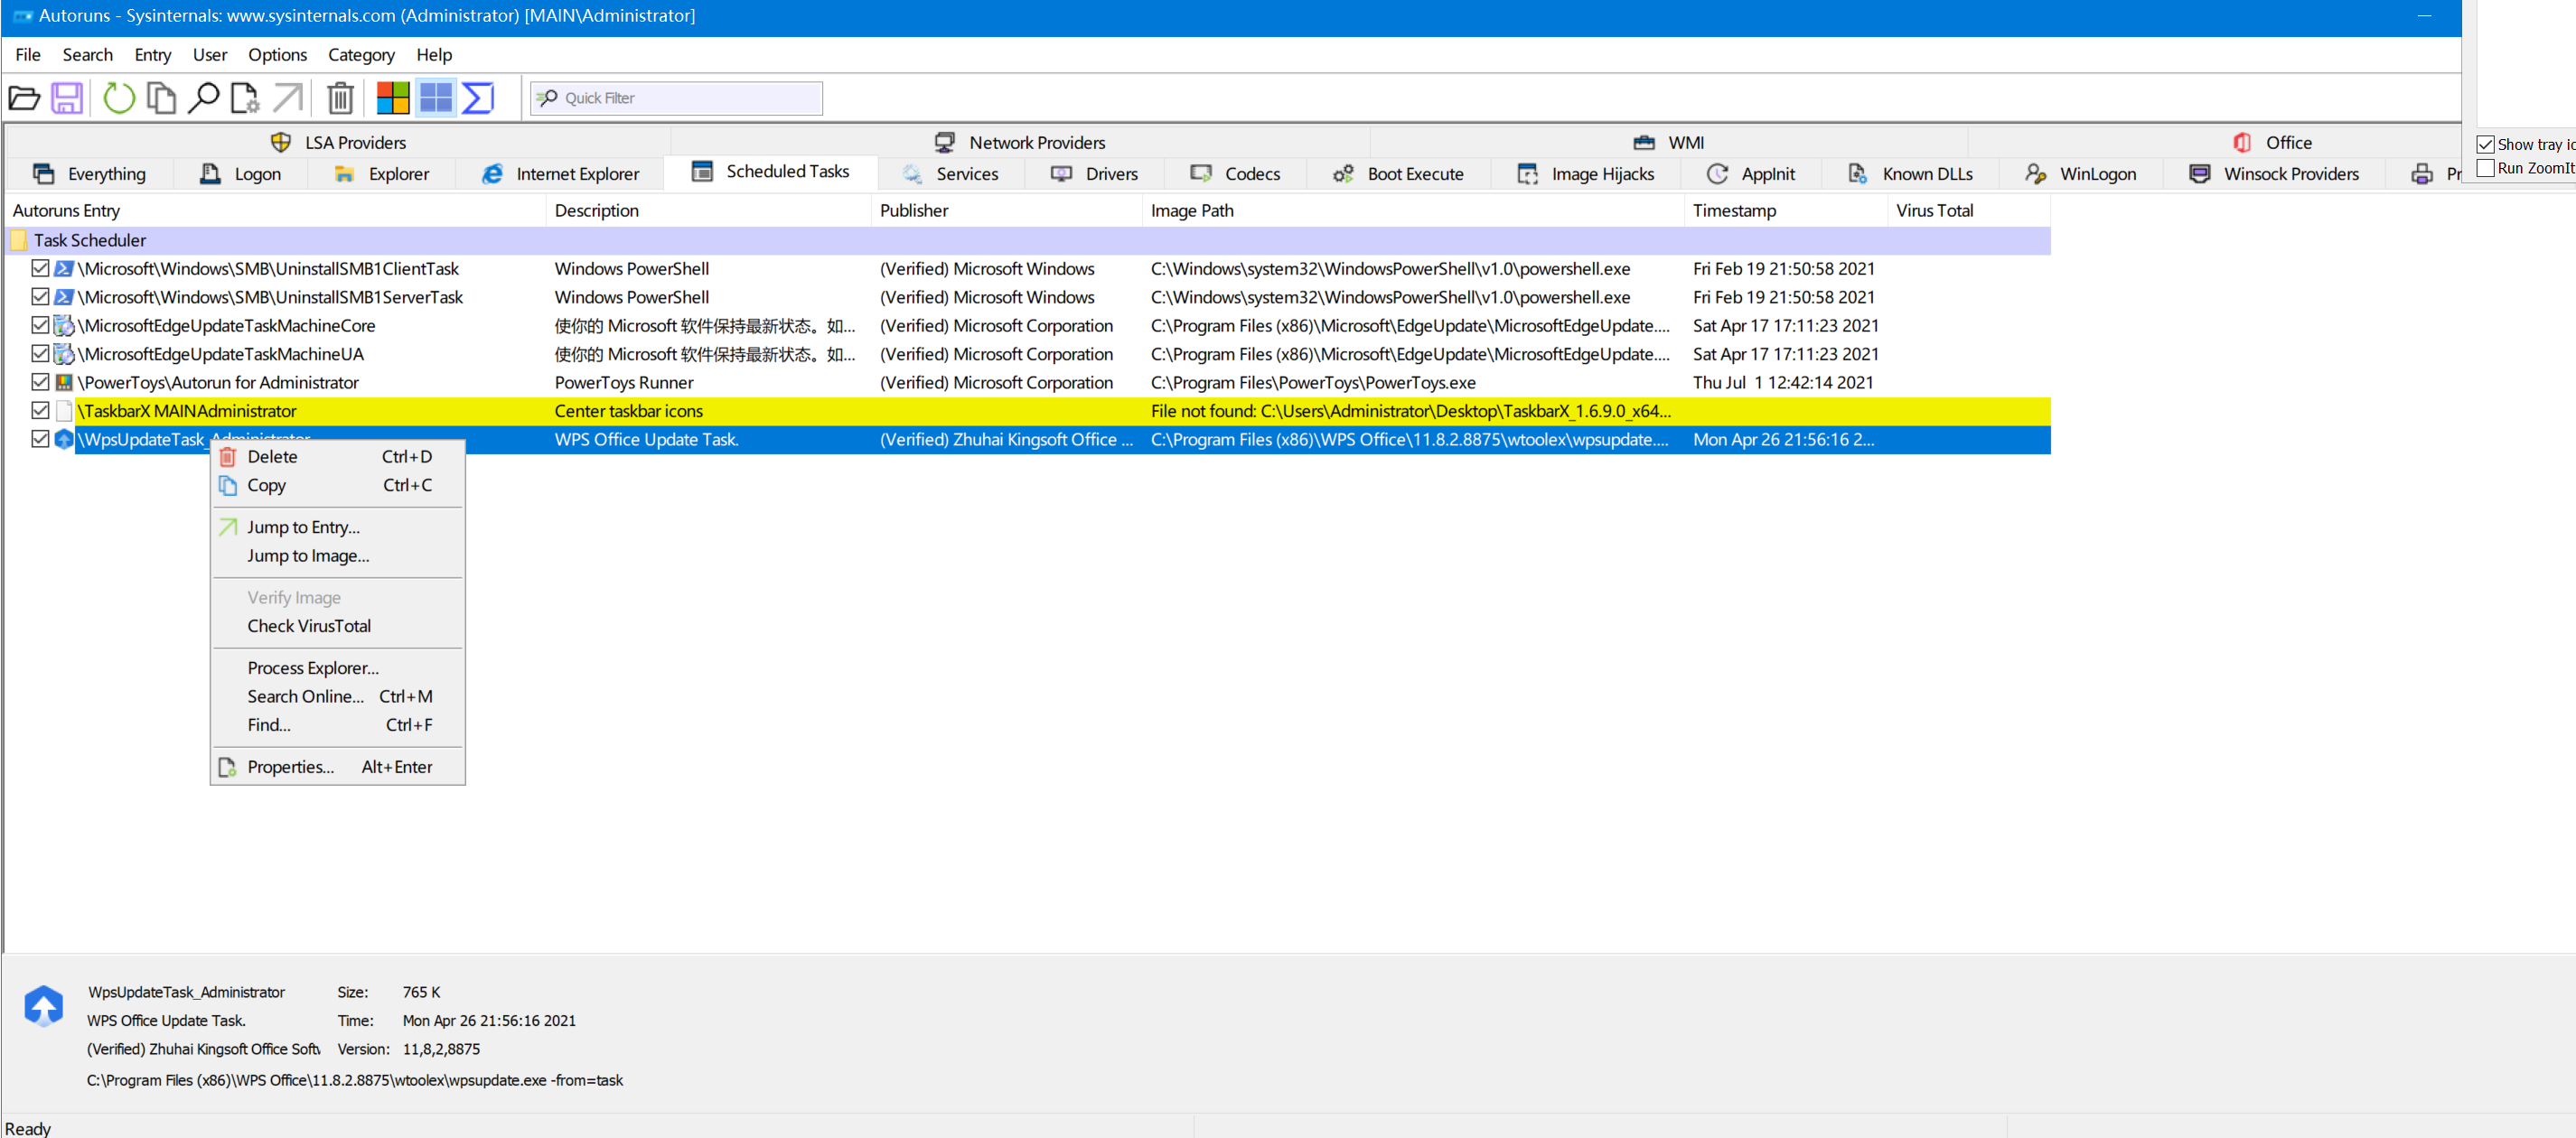The height and width of the screenshot is (1138, 2576).
Task: Switch to the LSA Providers tab
Action: click(338, 143)
